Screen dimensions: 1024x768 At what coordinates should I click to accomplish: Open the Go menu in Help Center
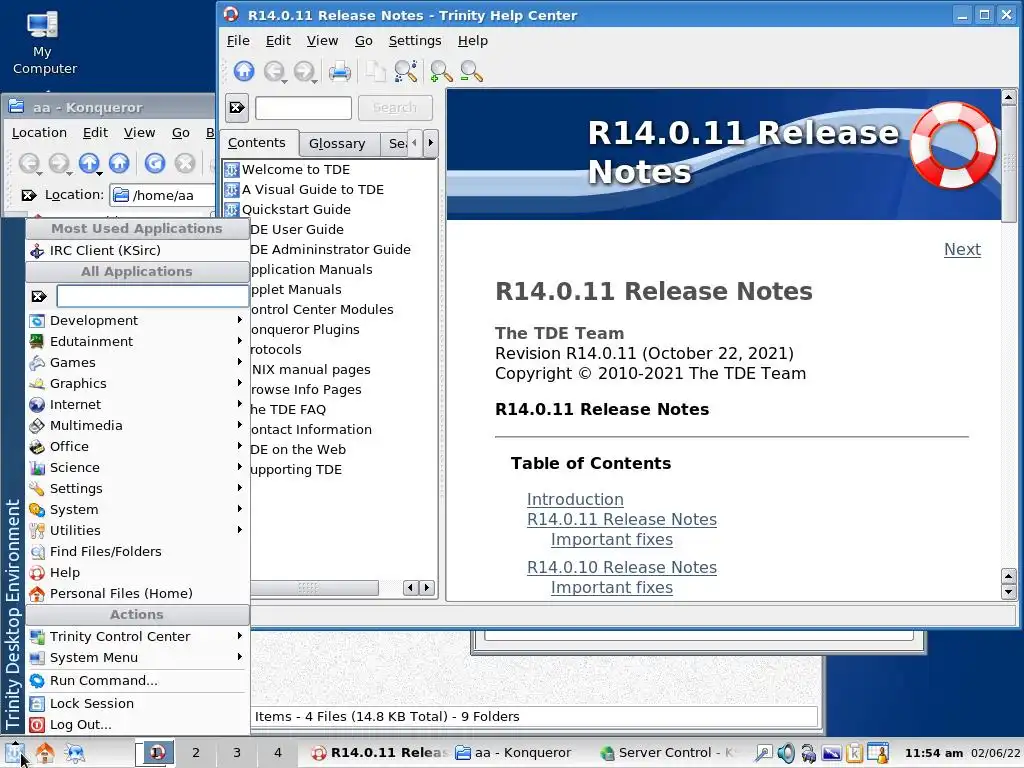364,40
